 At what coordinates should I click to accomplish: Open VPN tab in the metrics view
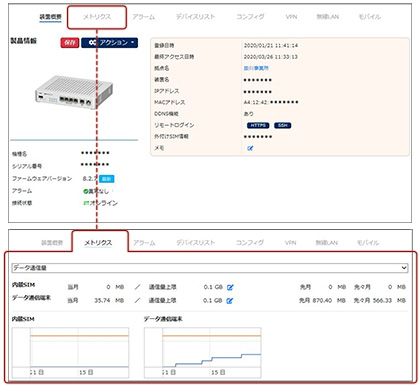coord(291,243)
